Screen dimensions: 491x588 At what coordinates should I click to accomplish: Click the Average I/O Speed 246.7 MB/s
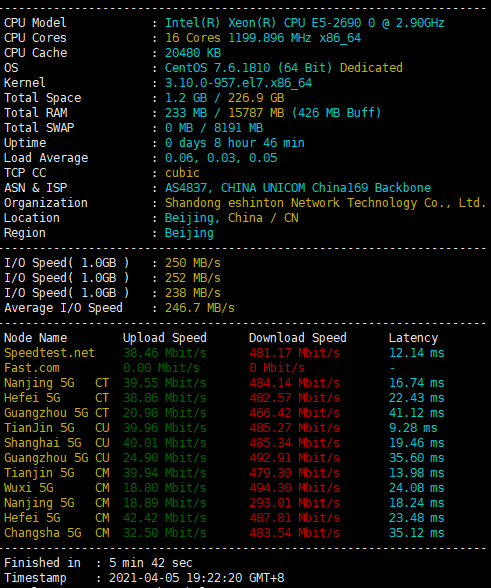click(200, 308)
